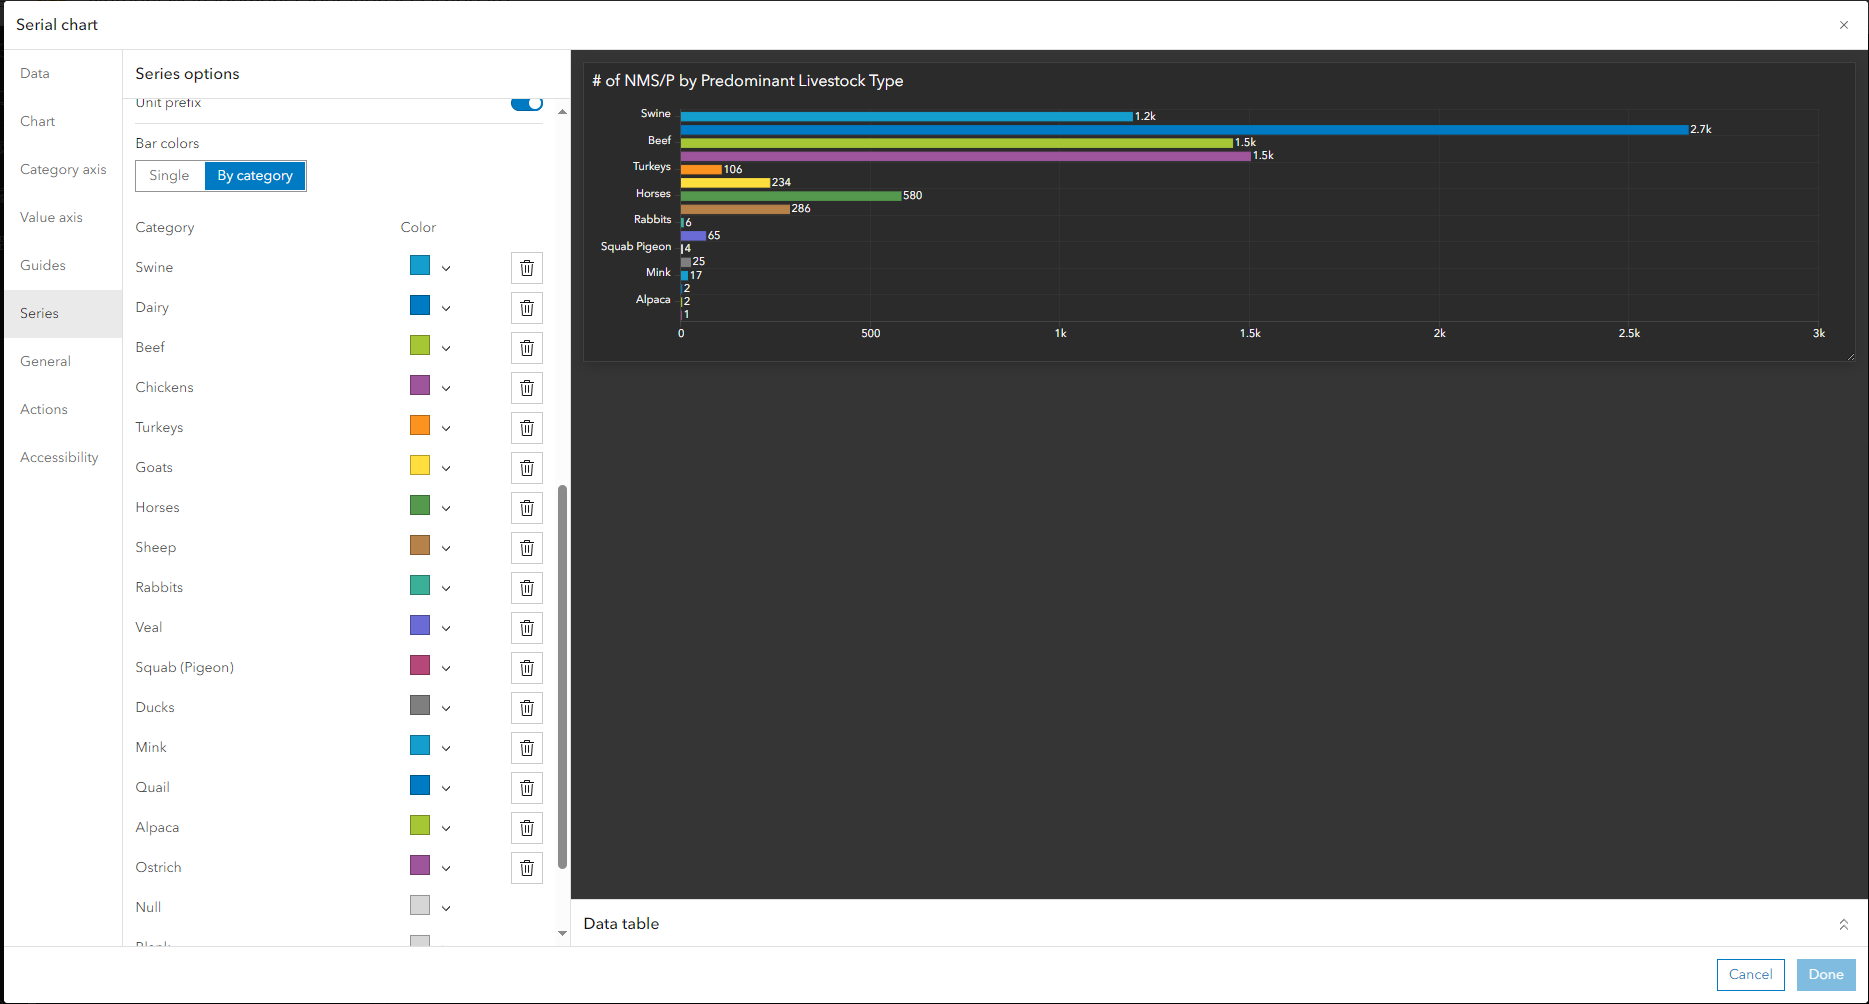
Task: Open the Beef color picker dropdown
Action: [446, 346]
